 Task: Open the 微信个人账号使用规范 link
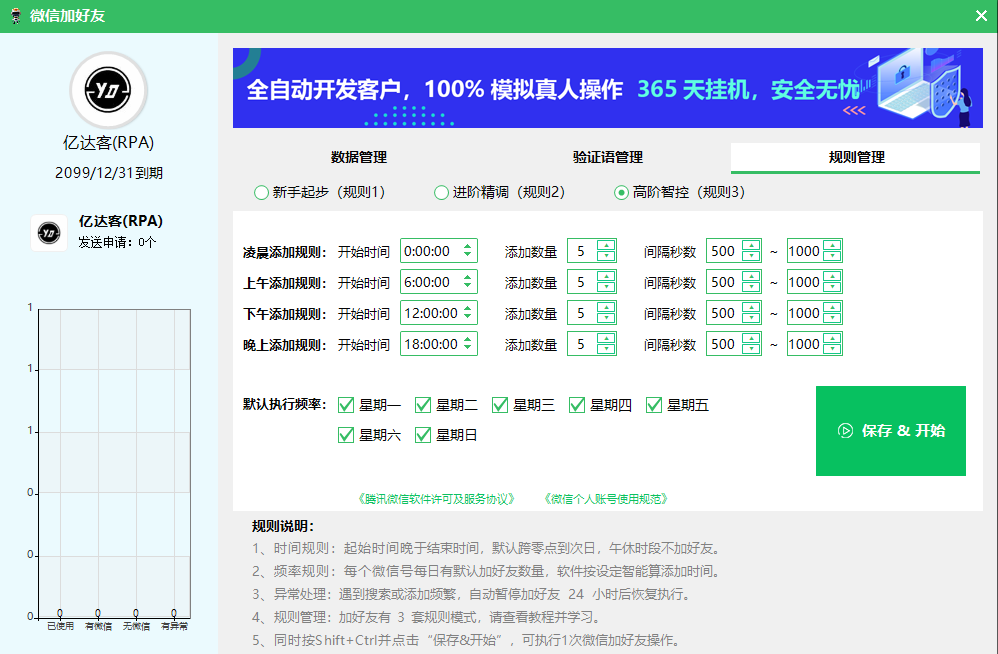(606, 498)
